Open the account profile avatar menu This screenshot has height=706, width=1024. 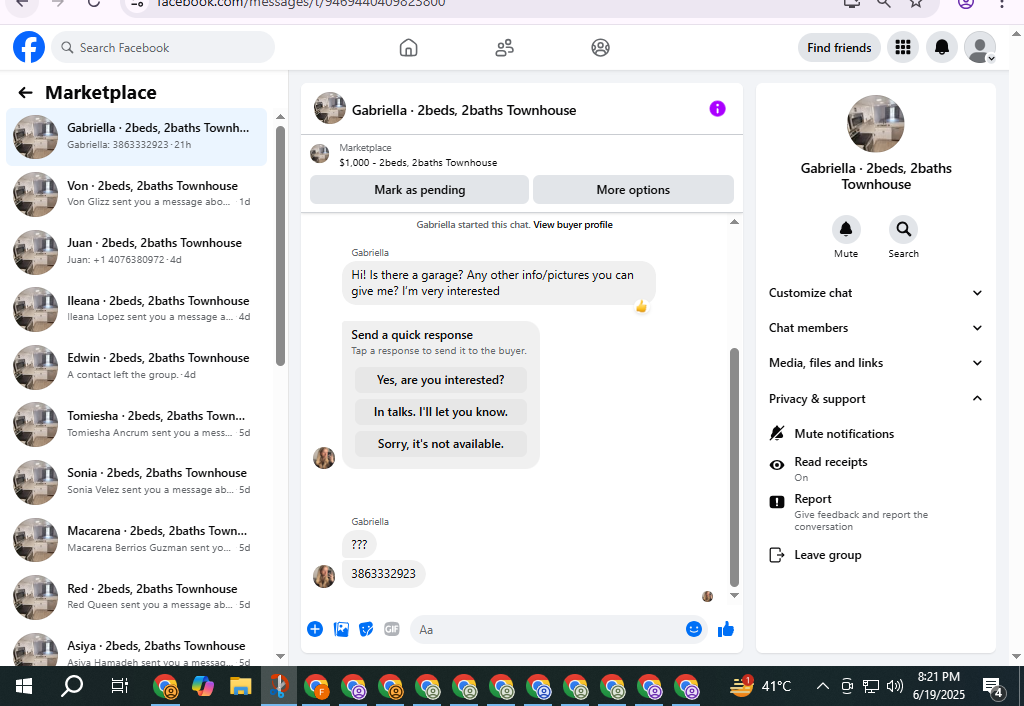[x=980, y=47]
